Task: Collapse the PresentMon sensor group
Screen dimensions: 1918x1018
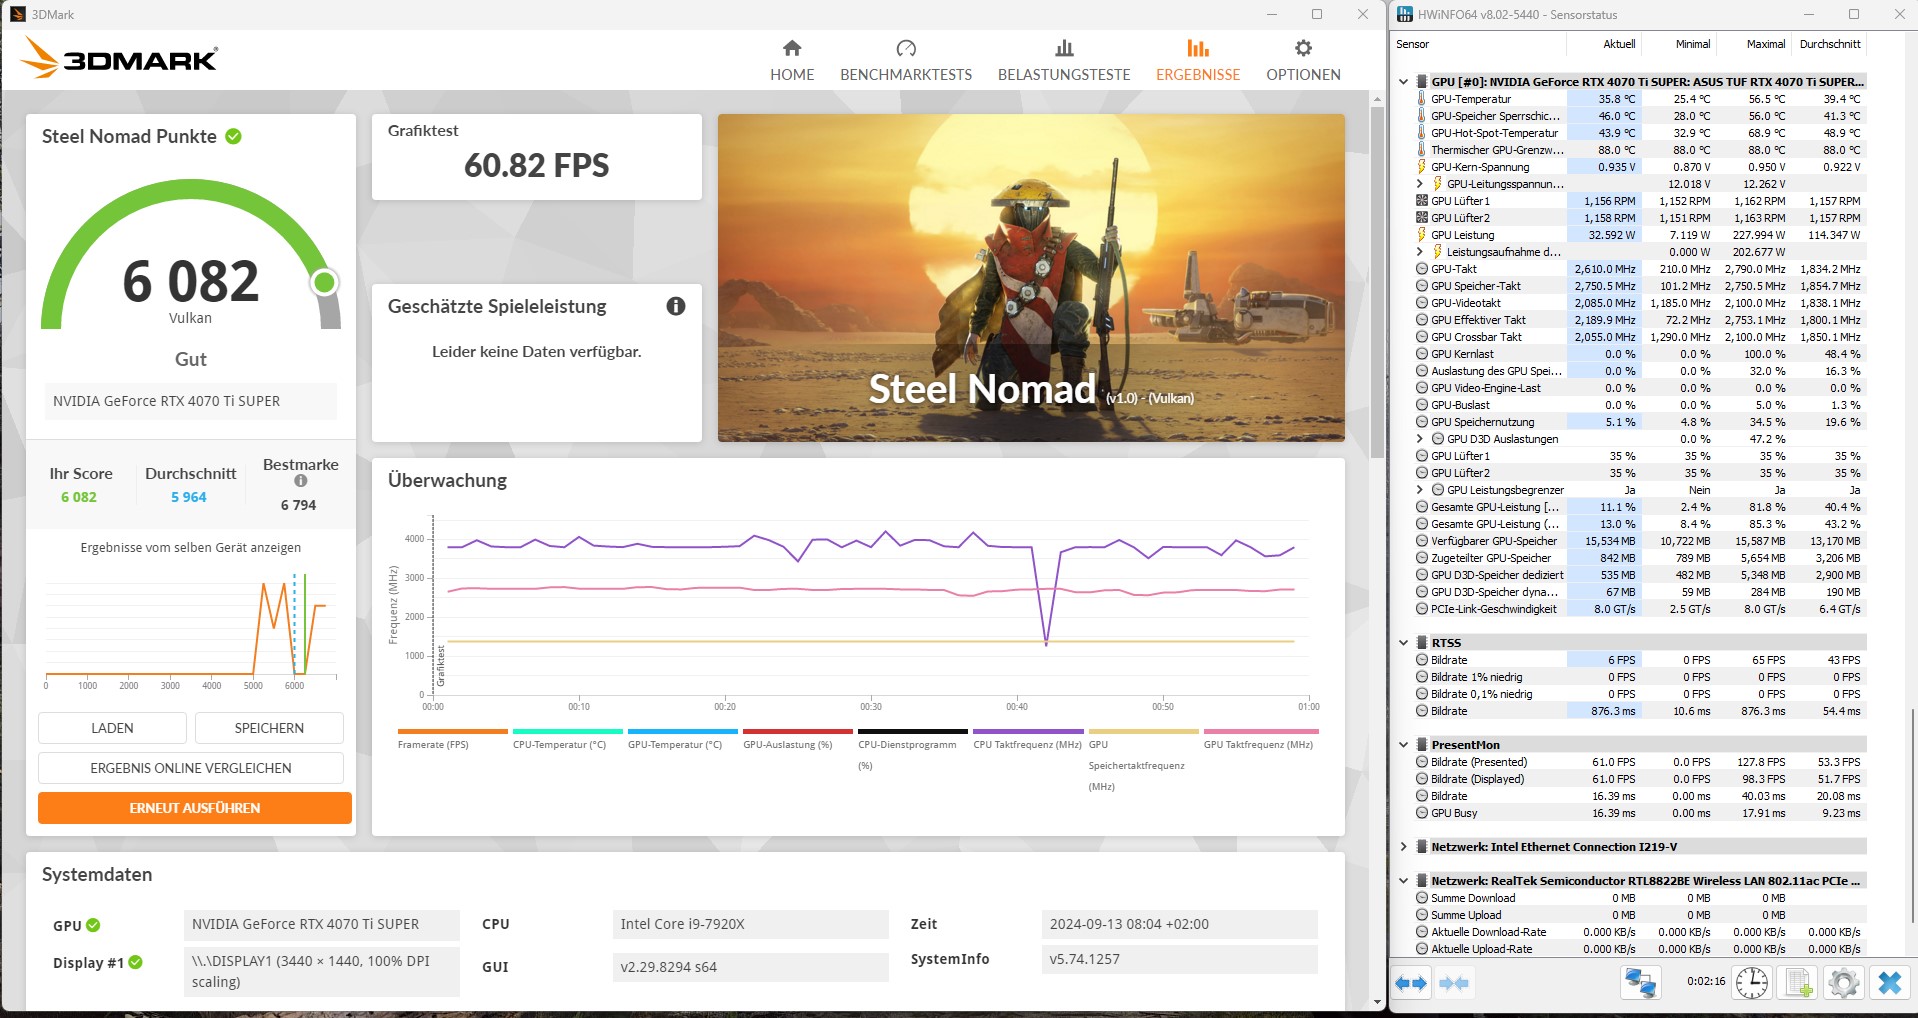Action: 1403,745
